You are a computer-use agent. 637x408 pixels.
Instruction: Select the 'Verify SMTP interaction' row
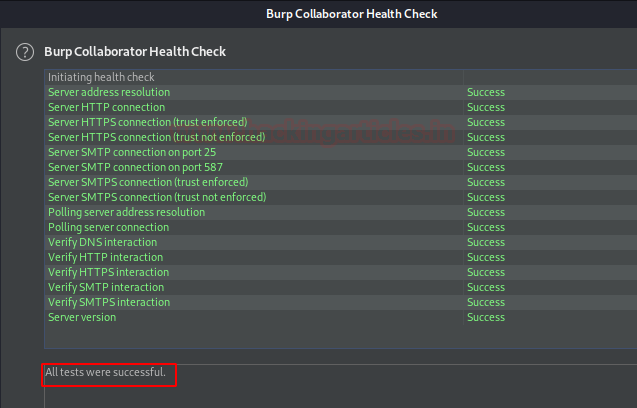point(340,288)
